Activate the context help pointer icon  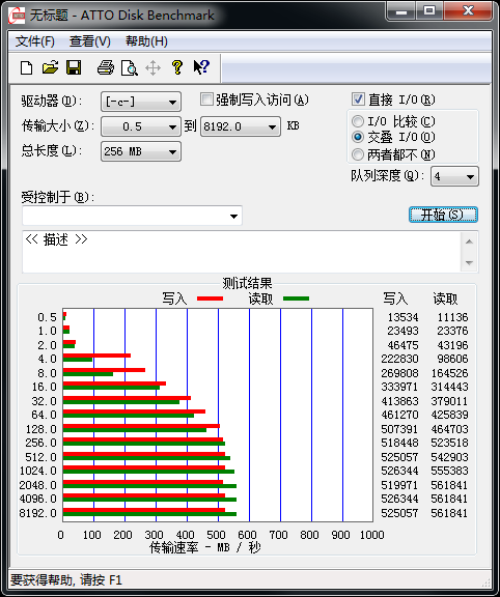tap(201, 67)
